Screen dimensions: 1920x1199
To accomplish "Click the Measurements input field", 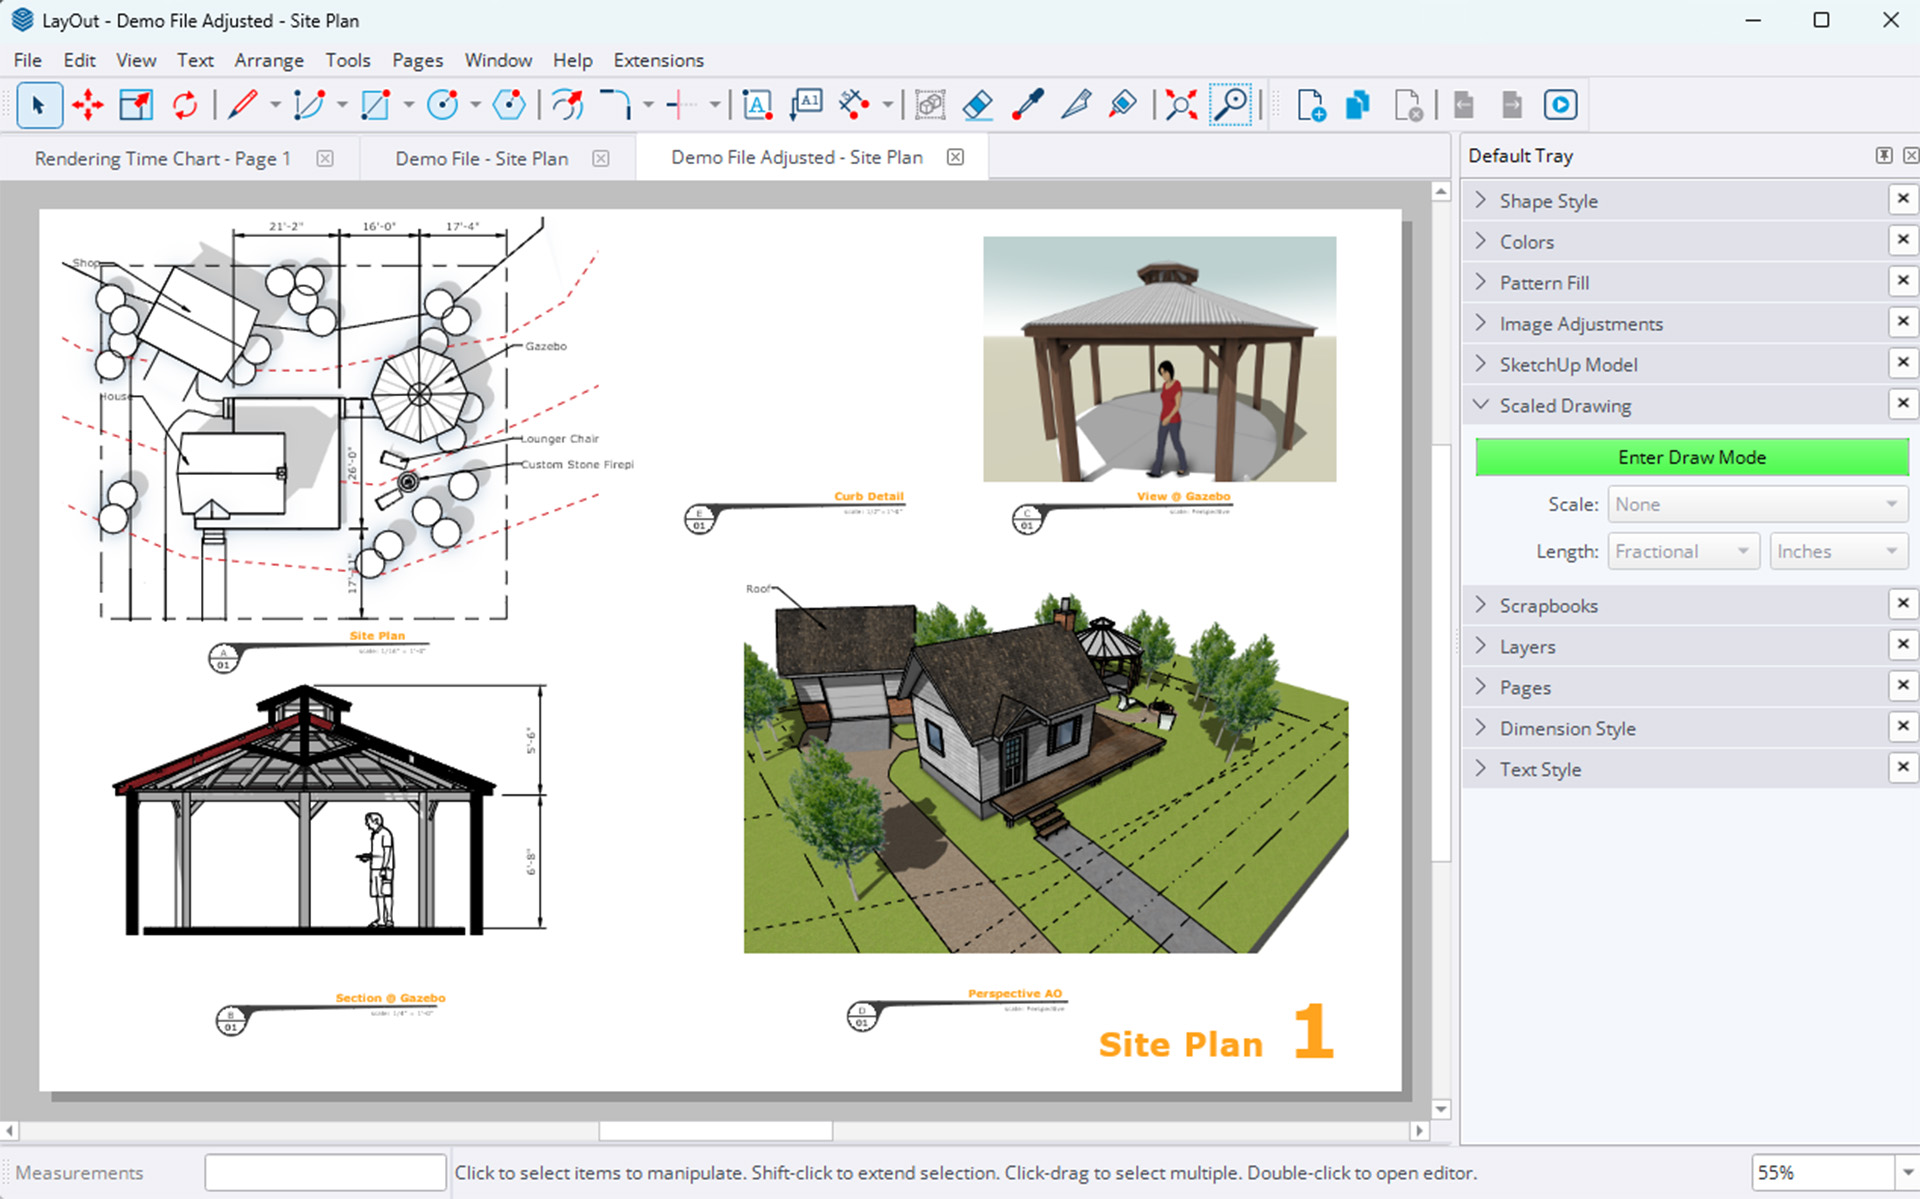I will [325, 1173].
